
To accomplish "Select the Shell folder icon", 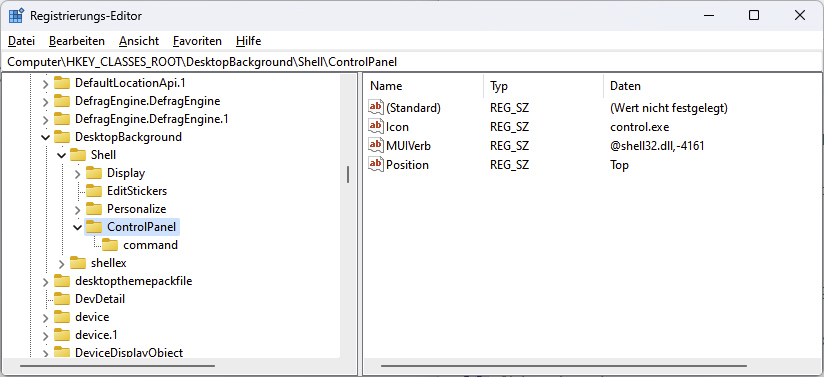I will click(78, 155).
